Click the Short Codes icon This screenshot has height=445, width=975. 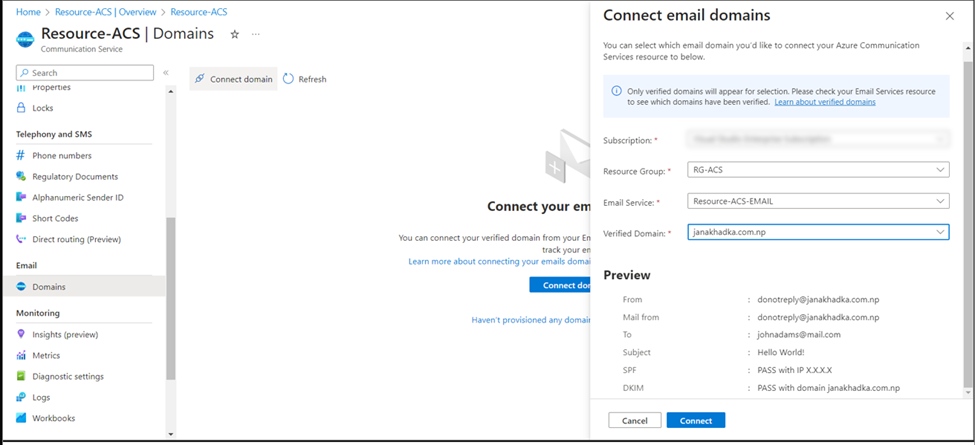tap(21, 218)
